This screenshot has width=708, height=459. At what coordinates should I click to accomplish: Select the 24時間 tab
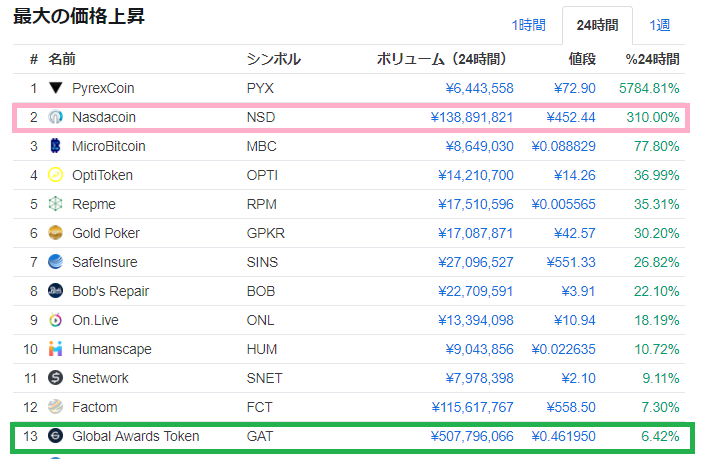(597, 25)
